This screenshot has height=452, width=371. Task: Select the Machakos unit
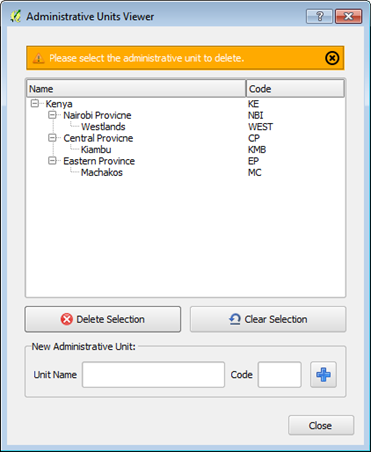102,172
